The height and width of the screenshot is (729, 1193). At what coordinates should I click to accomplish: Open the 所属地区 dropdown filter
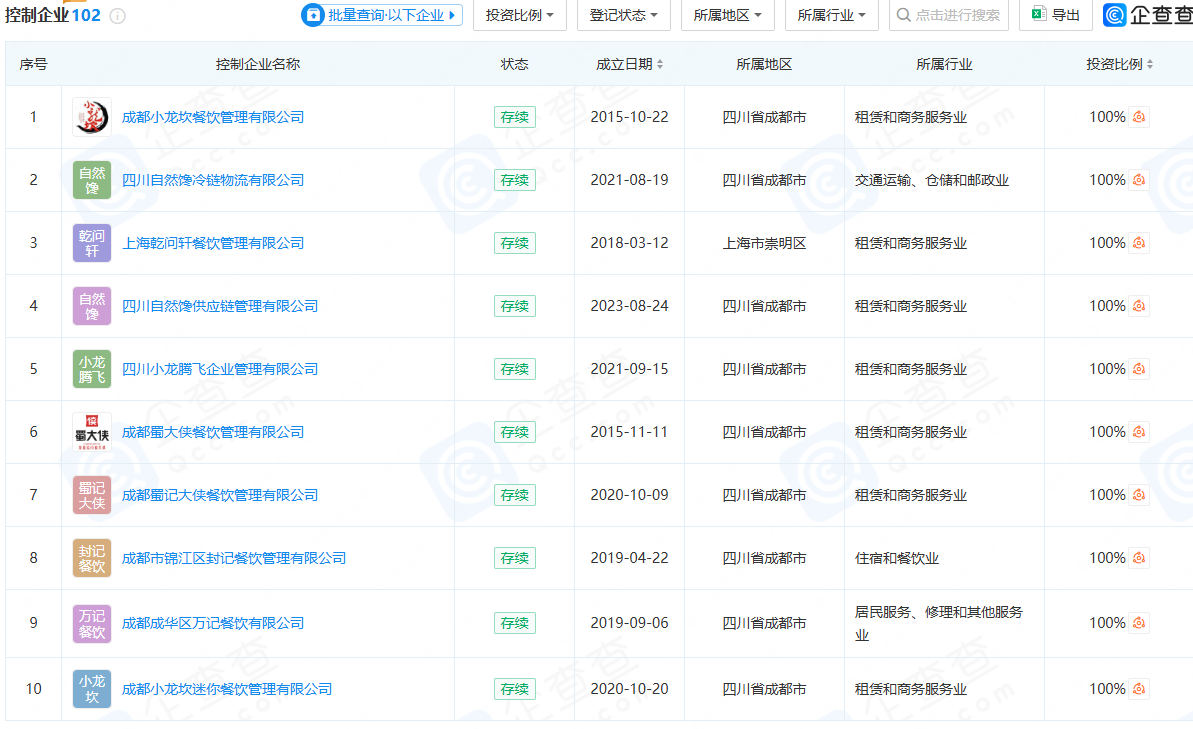click(x=728, y=15)
